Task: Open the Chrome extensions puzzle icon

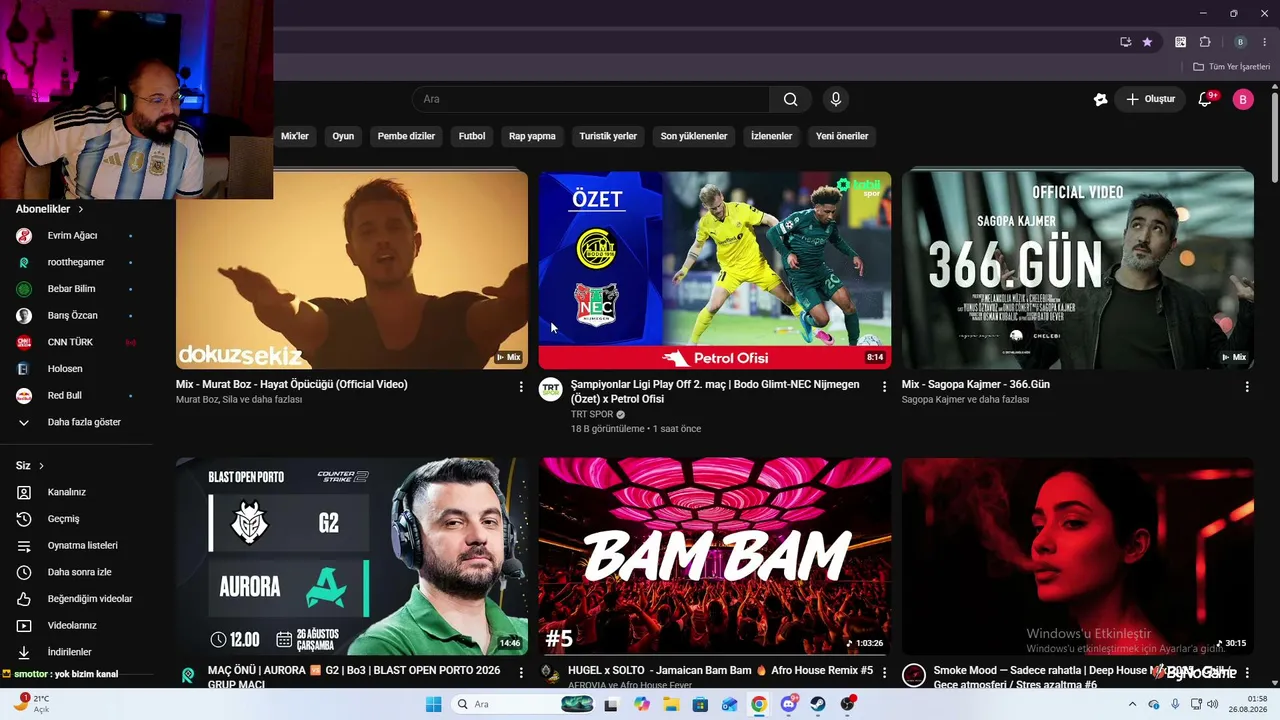Action: [x=1205, y=42]
